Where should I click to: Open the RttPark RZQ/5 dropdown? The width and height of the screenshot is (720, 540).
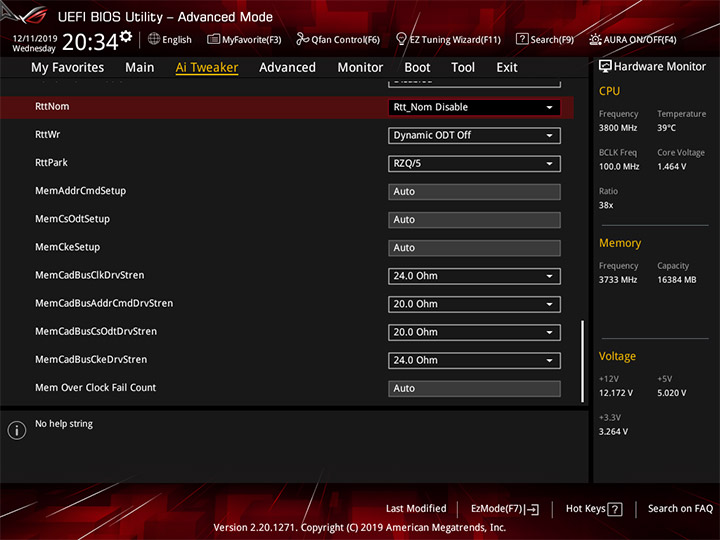pos(474,163)
